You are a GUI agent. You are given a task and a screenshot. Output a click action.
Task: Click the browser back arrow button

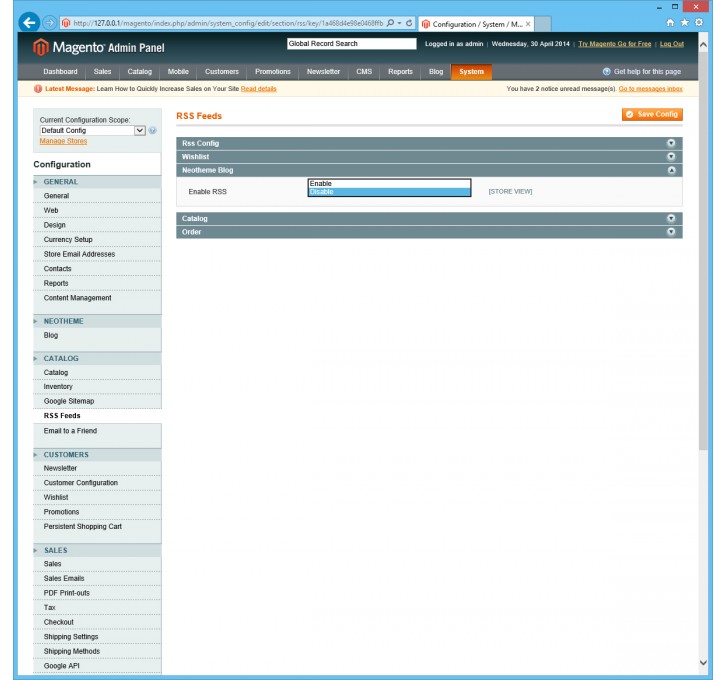[x=29, y=23]
